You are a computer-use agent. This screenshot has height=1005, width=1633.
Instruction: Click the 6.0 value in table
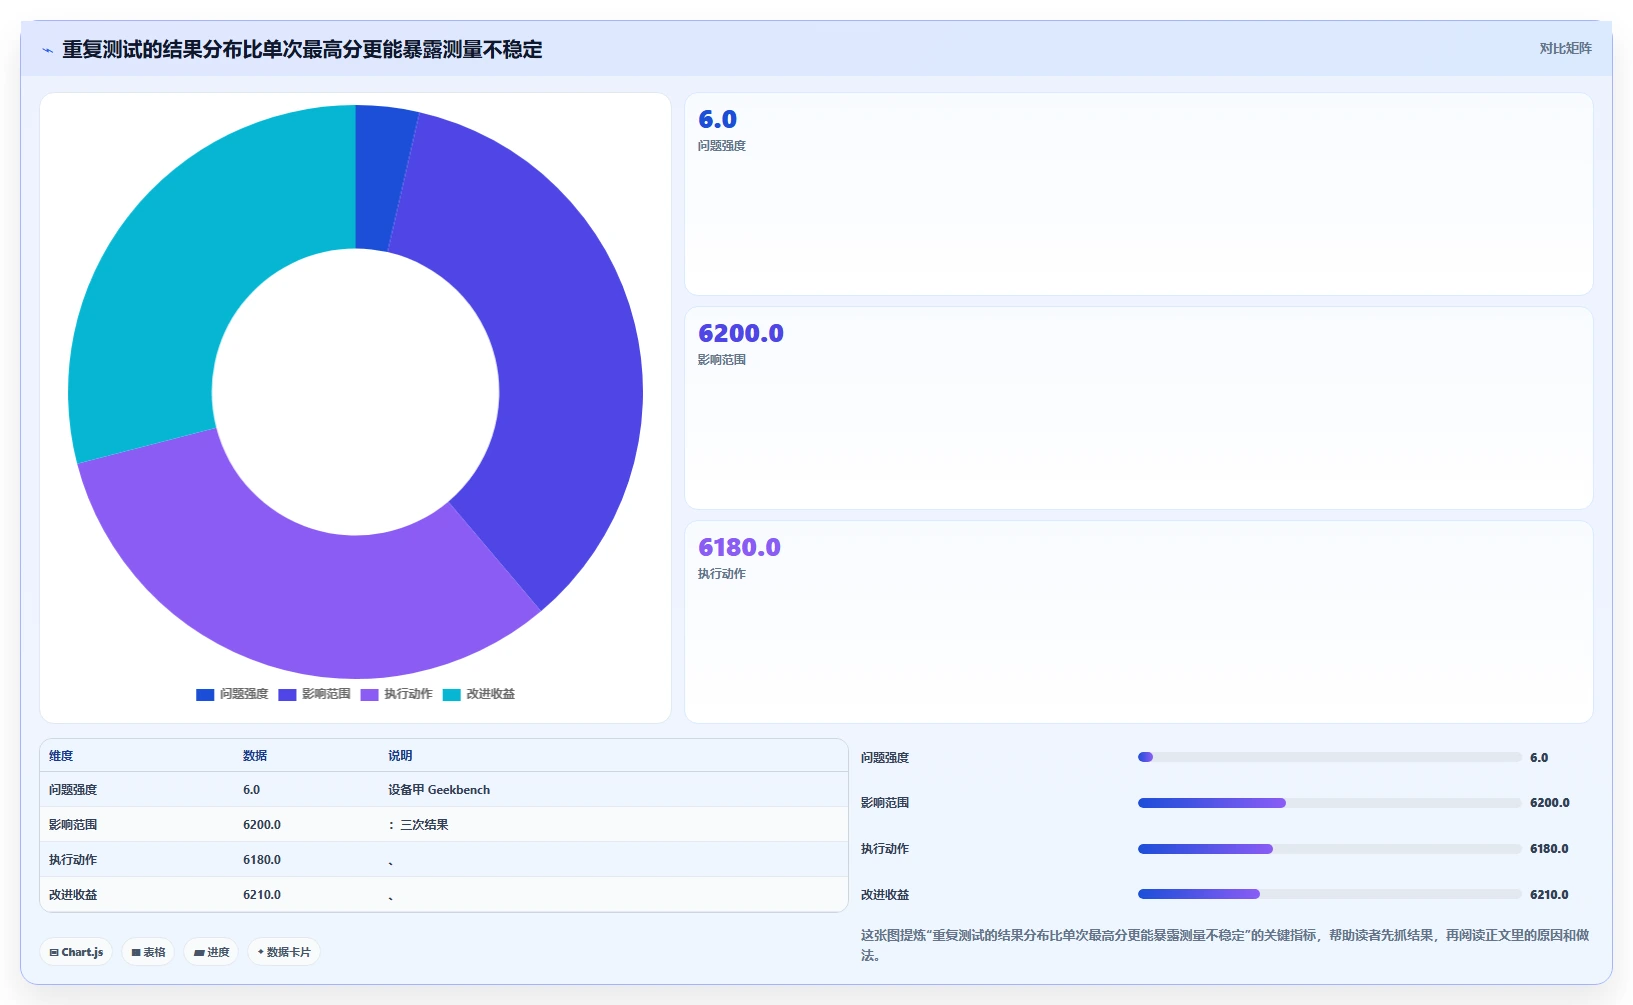point(251,790)
